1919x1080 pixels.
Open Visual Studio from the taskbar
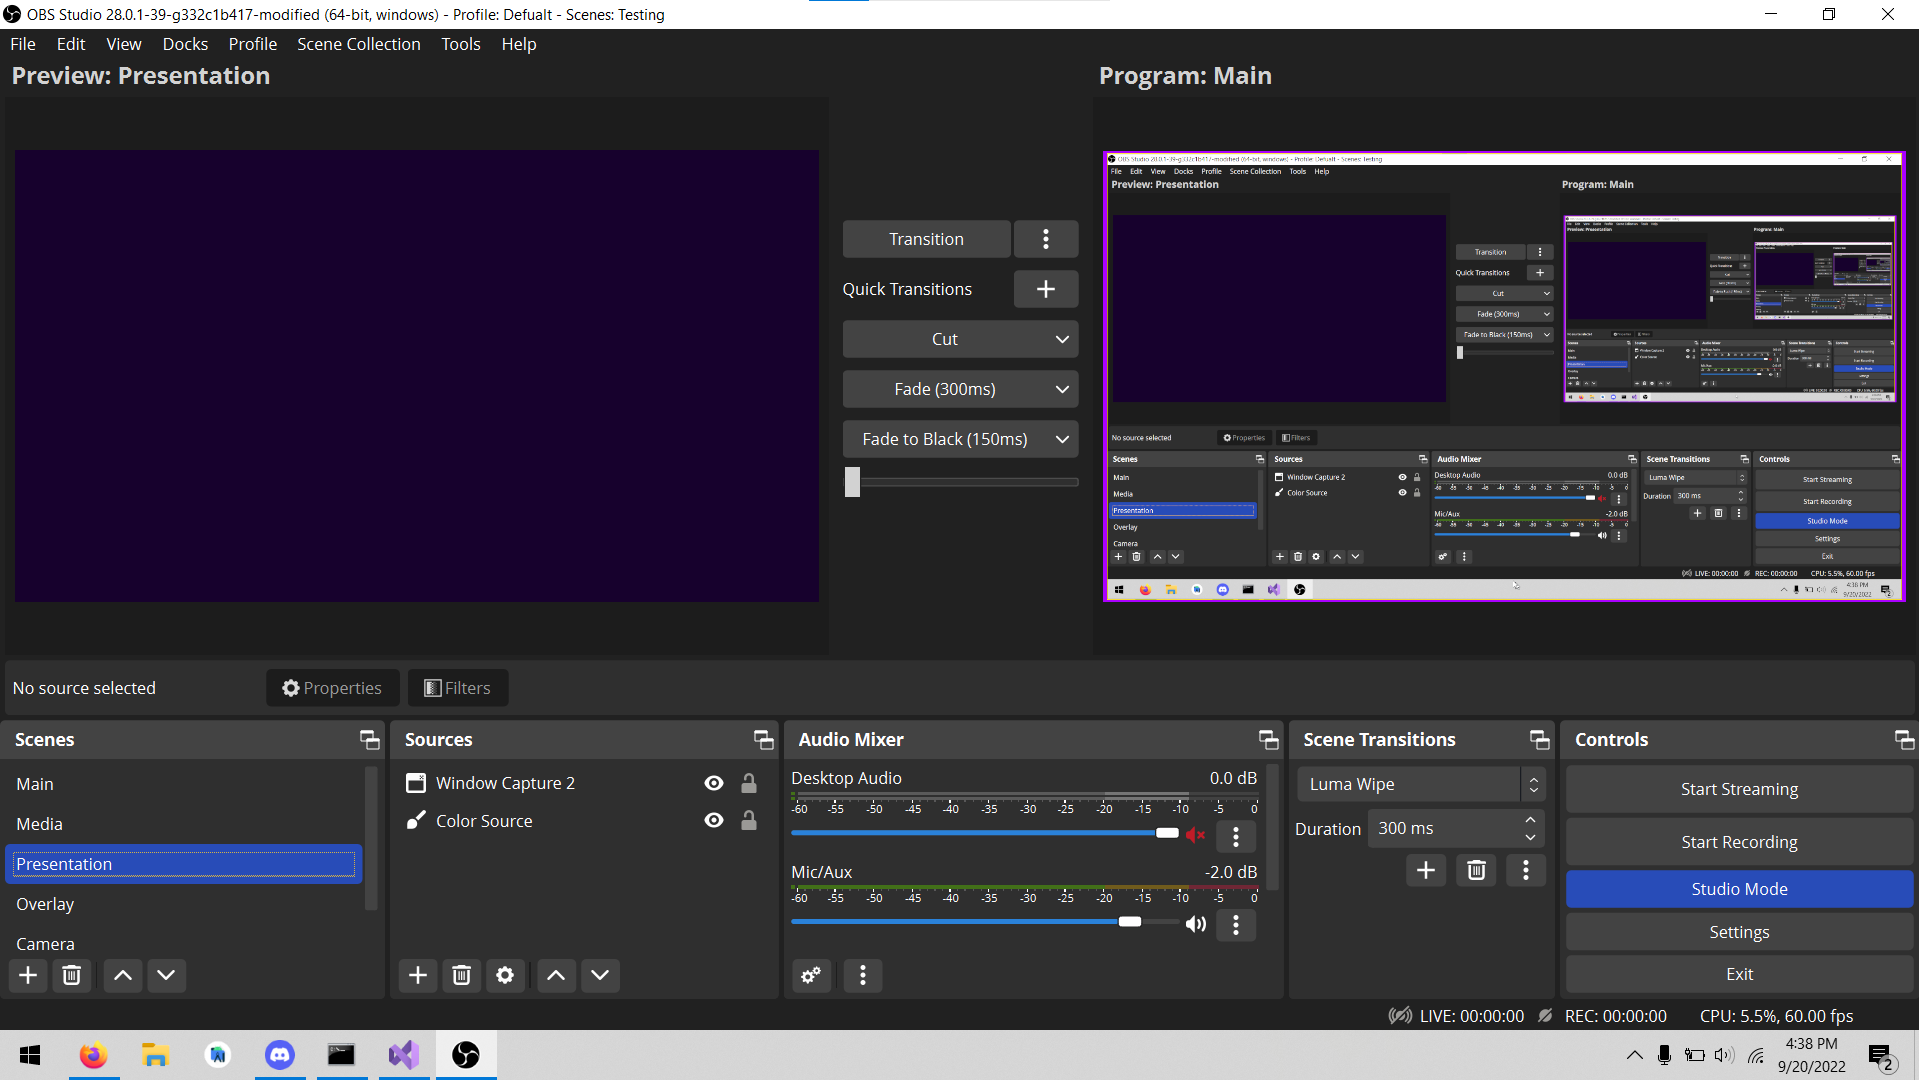coord(404,1055)
